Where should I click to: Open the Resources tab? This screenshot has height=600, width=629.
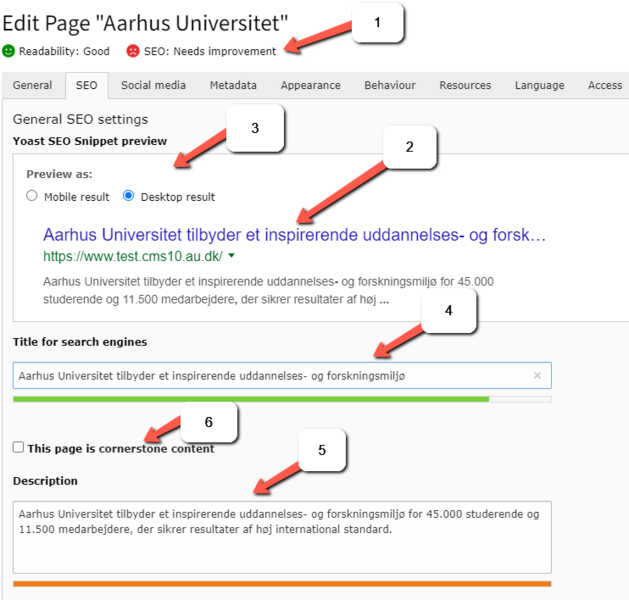[x=465, y=85]
